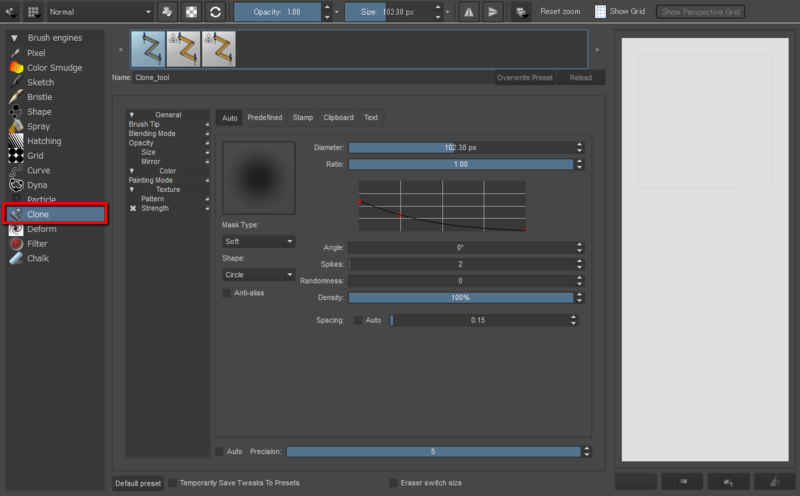Select the Spray brush engine
The height and width of the screenshot is (496, 800).
point(38,126)
